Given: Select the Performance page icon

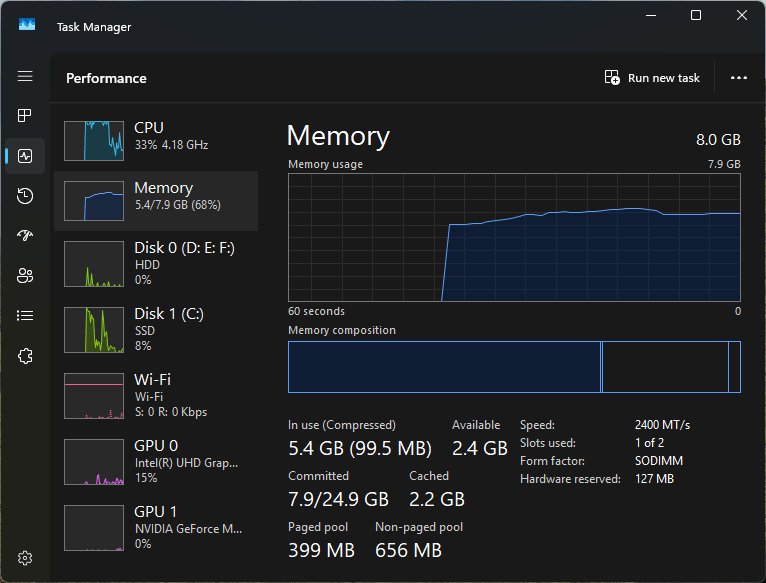Looking at the screenshot, I should point(25,156).
